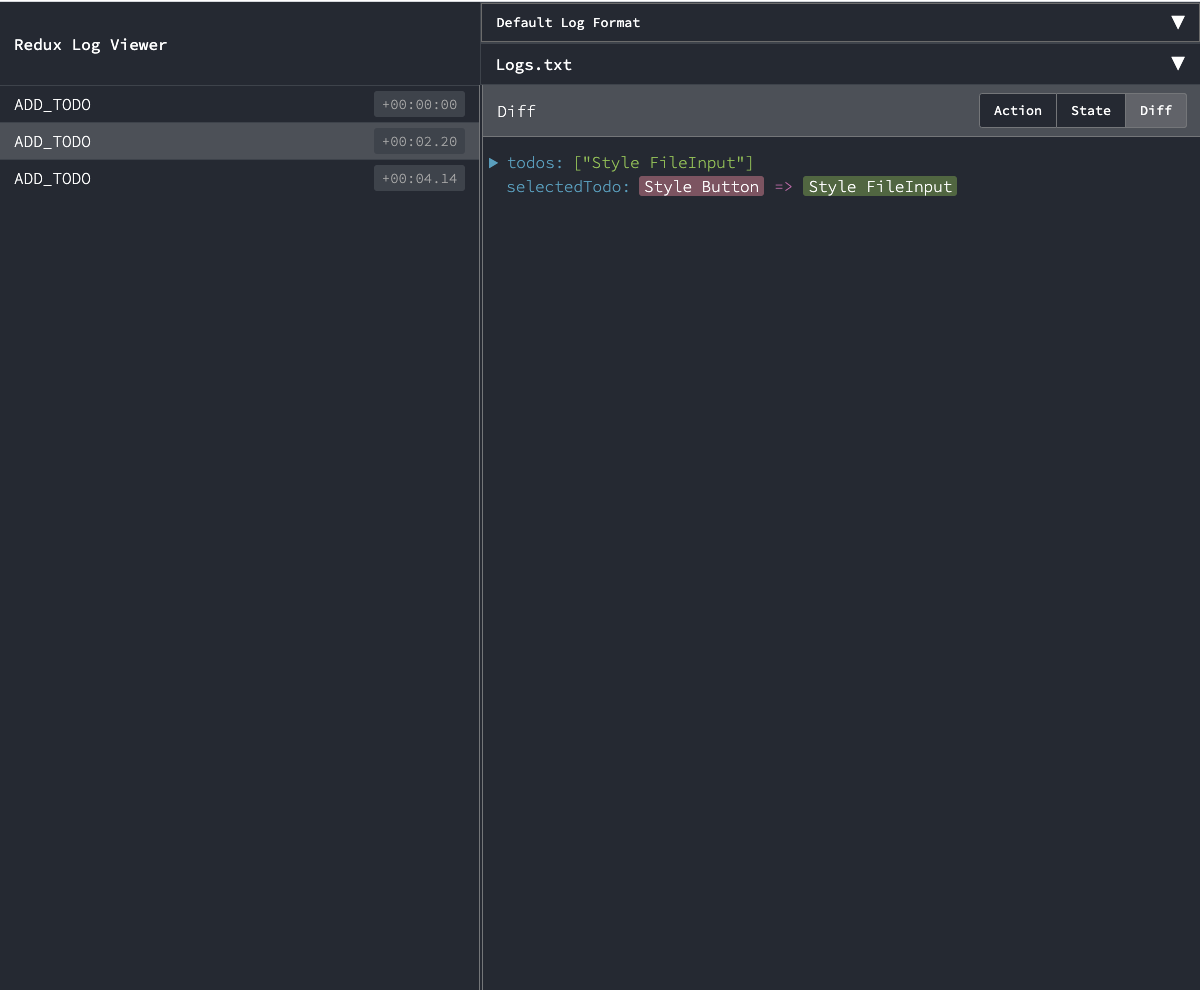Select the Diff tab

coord(1156,110)
